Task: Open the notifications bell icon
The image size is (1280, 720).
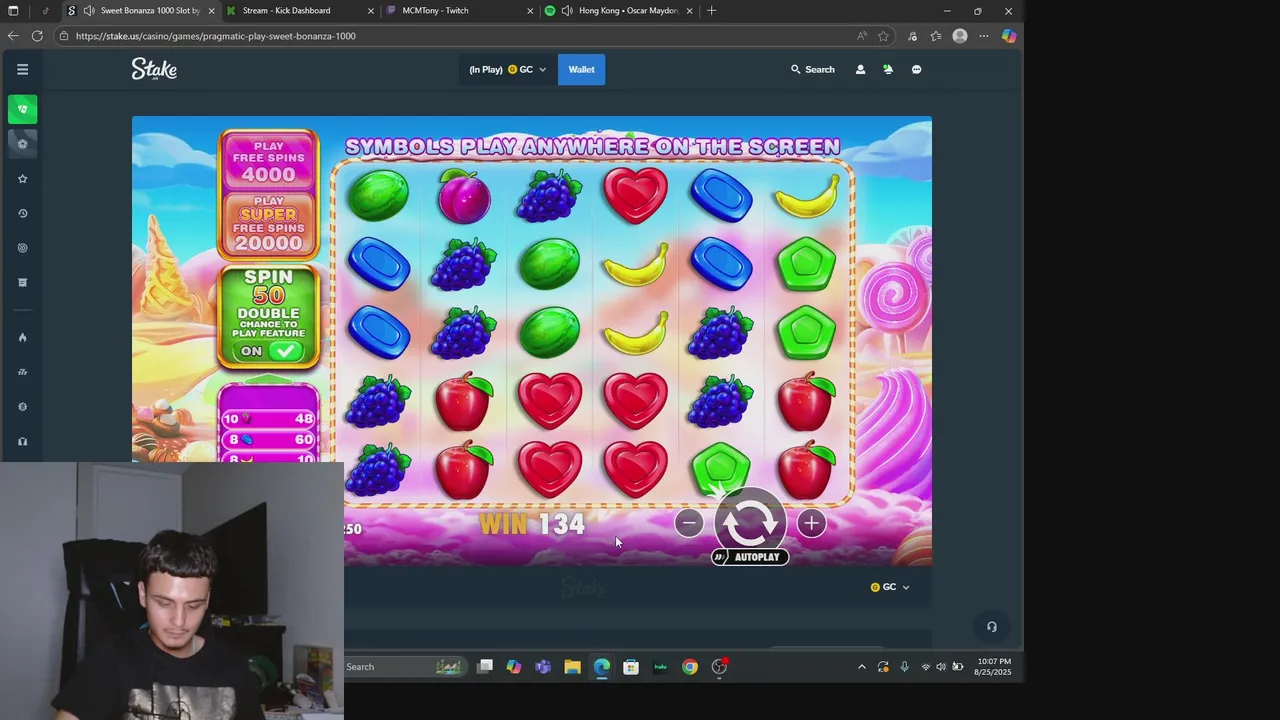Action: point(888,69)
